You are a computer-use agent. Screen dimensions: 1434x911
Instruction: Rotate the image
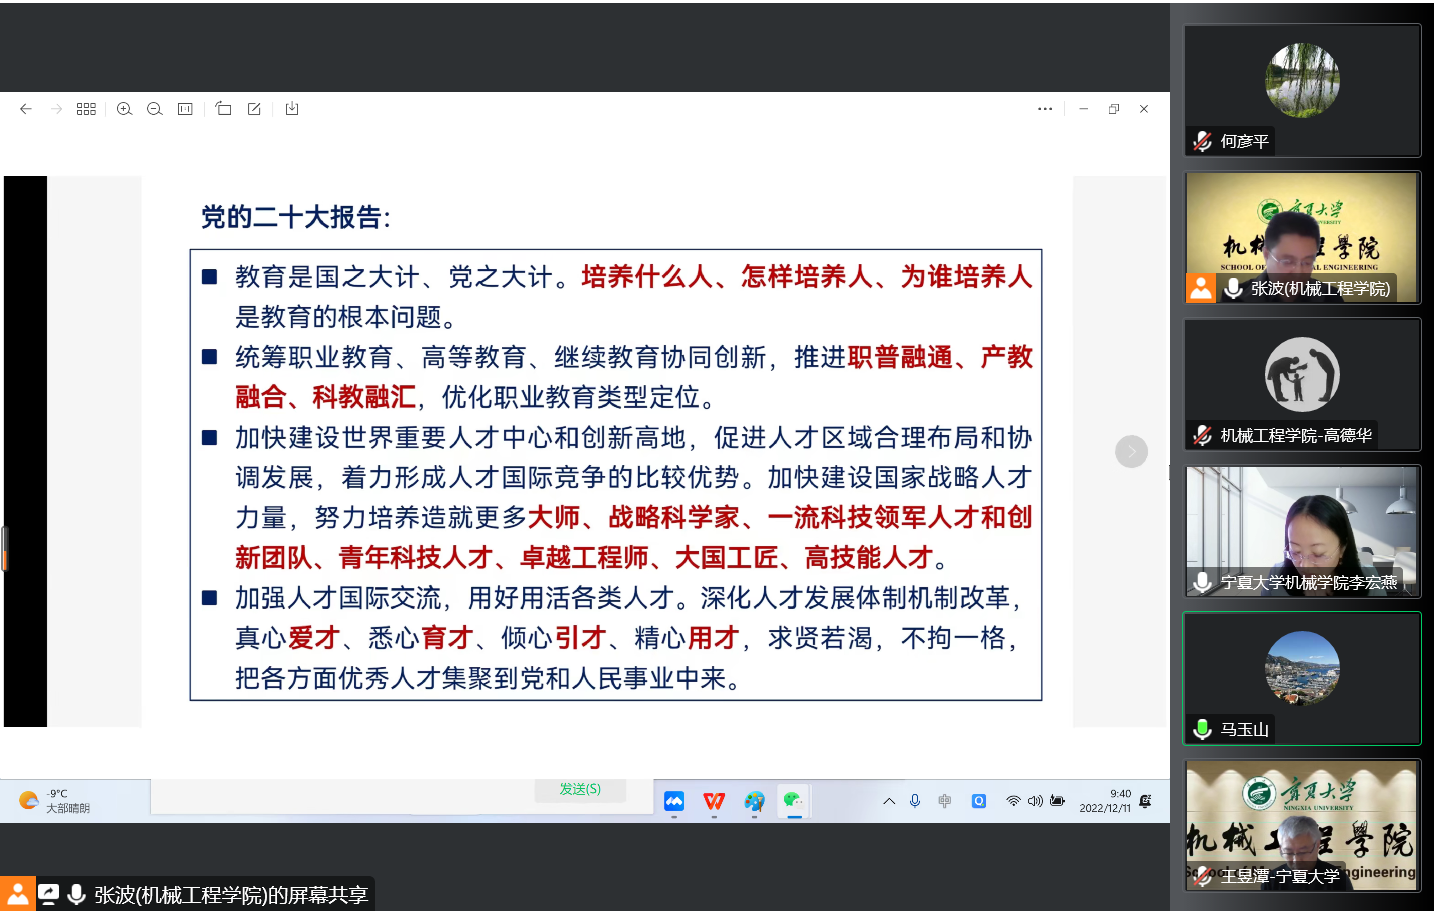(x=223, y=109)
